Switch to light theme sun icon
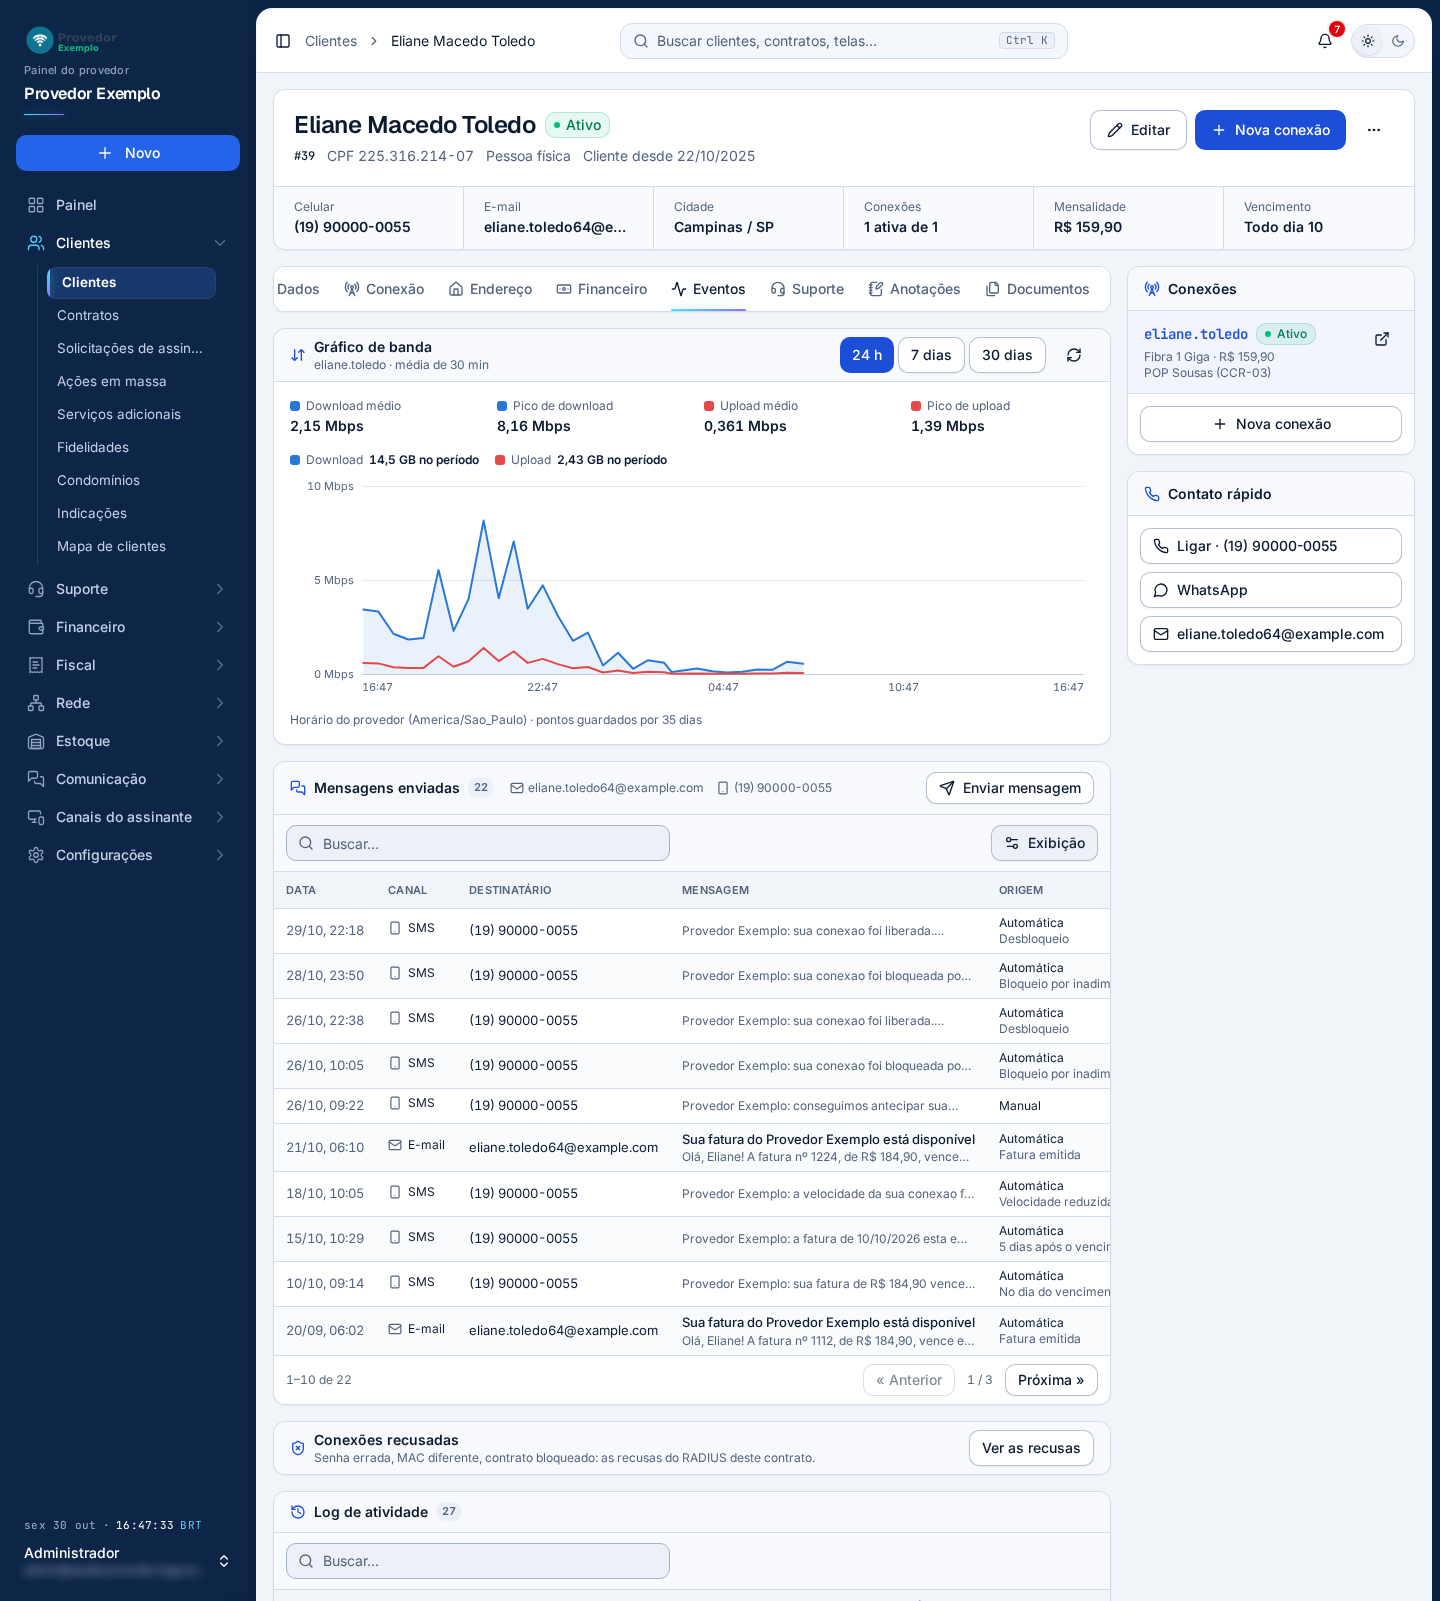This screenshot has height=1601, width=1440. click(1368, 41)
